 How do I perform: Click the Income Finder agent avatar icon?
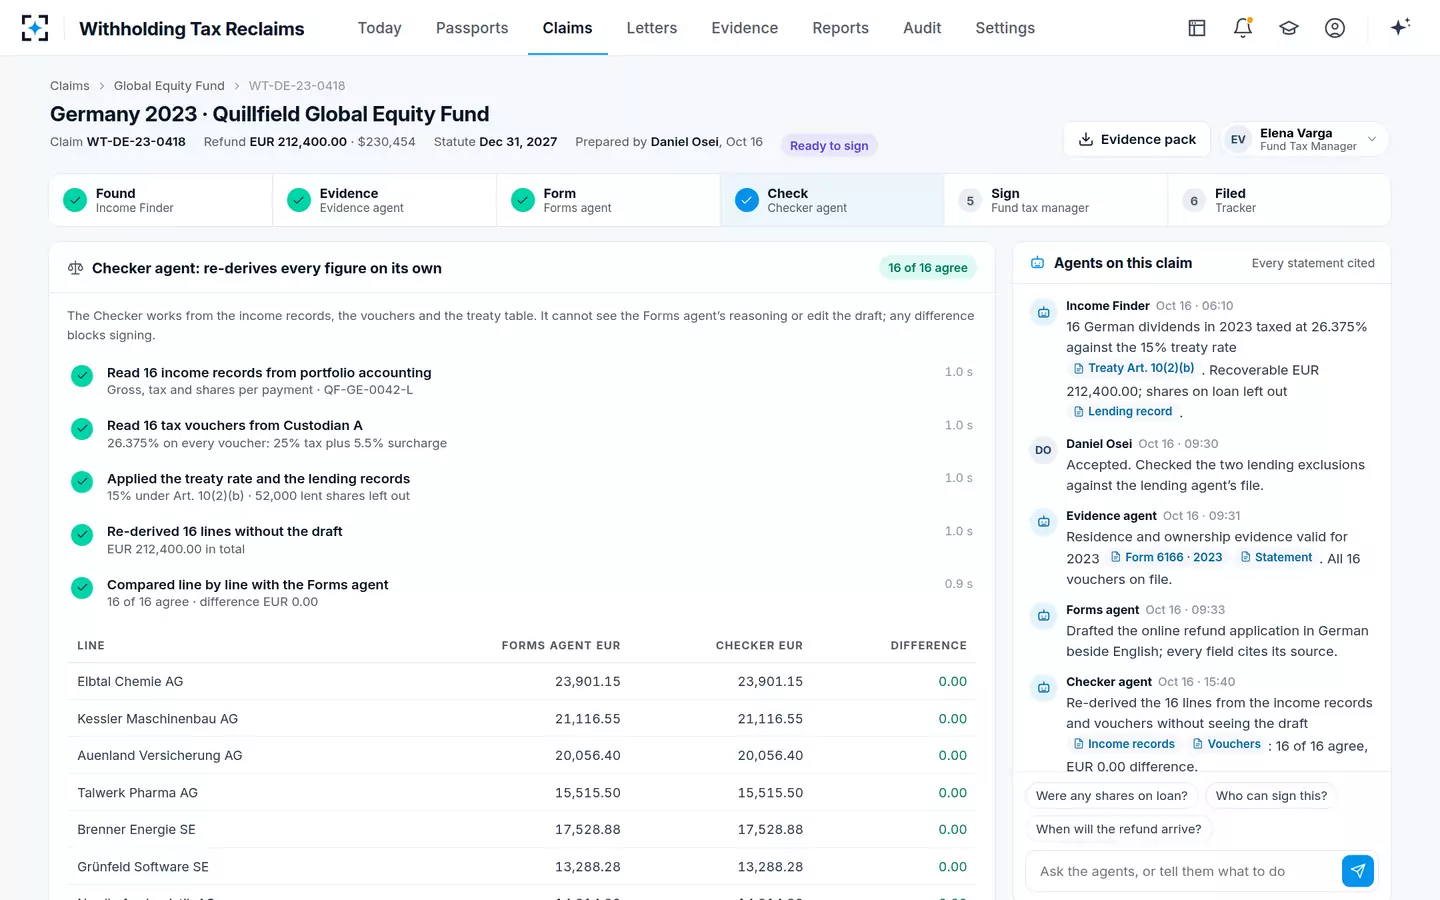[1043, 312]
